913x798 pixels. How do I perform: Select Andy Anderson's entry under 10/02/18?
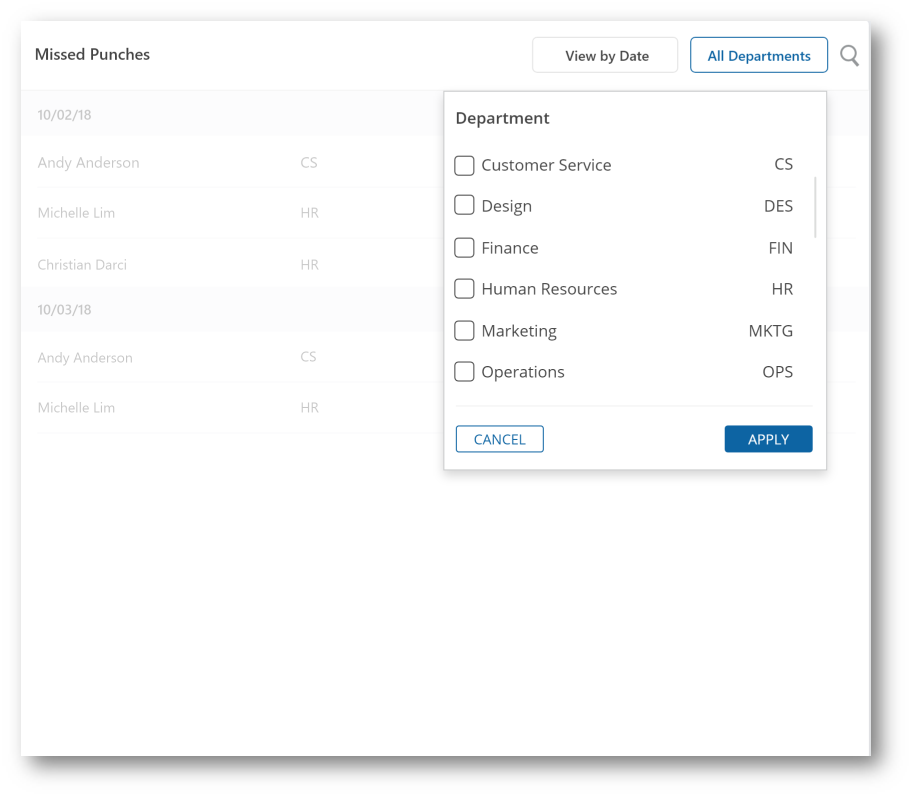click(x=89, y=163)
